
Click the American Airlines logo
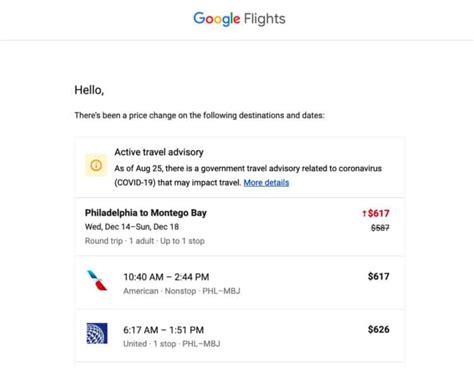click(97, 280)
